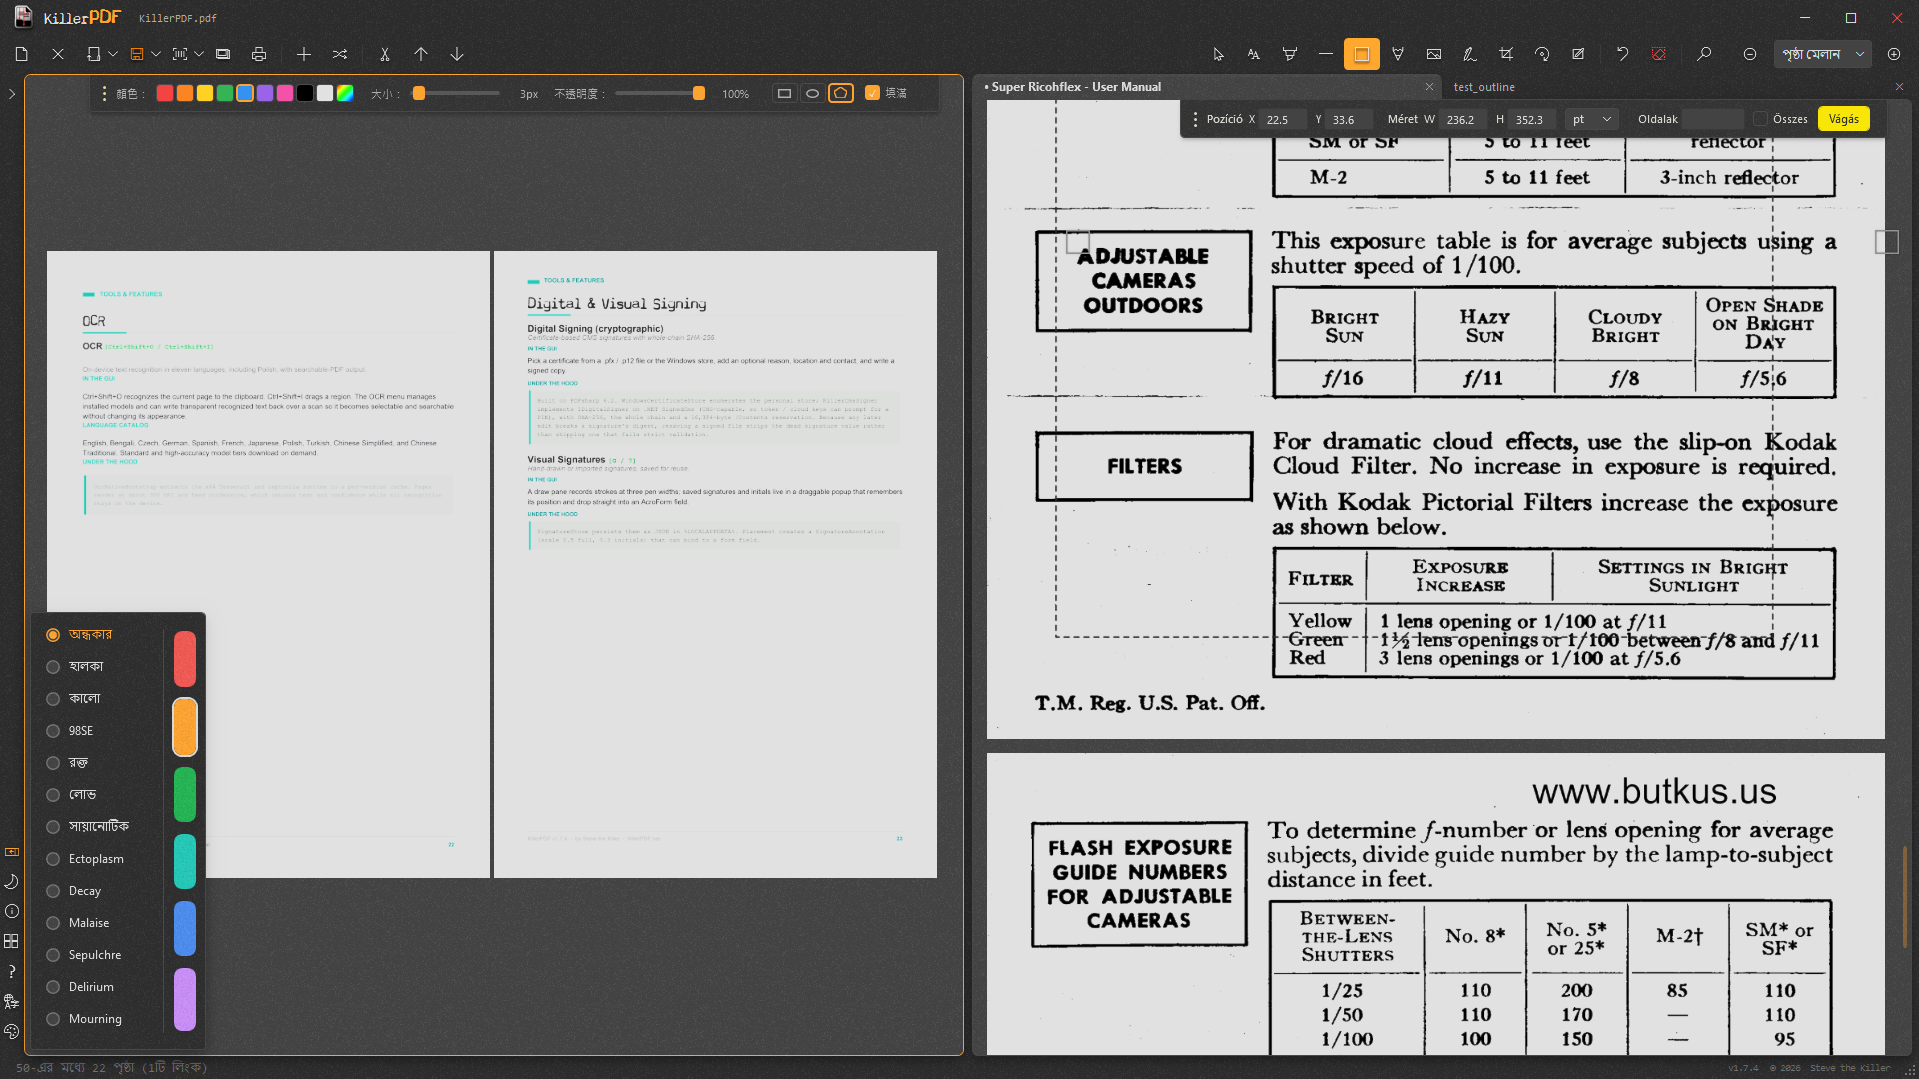Click the add plus icon in left toolbar
Screen dimensions: 1919x1079
point(304,54)
